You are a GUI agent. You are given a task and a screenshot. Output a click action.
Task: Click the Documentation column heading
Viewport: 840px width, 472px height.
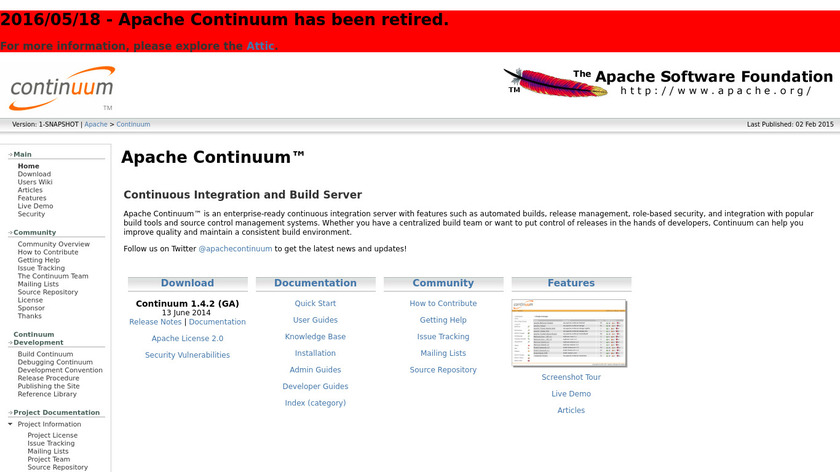(x=316, y=283)
